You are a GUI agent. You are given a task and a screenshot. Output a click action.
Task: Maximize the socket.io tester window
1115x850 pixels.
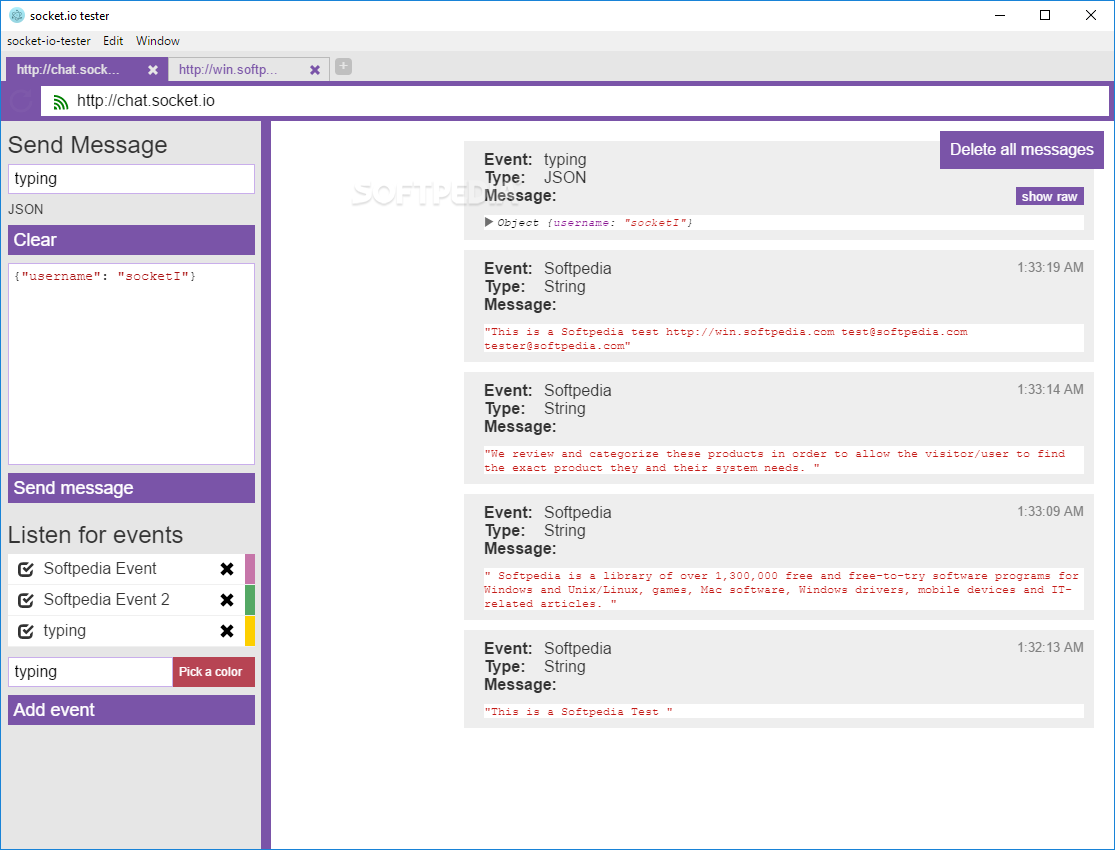[x=1045, y=15]
